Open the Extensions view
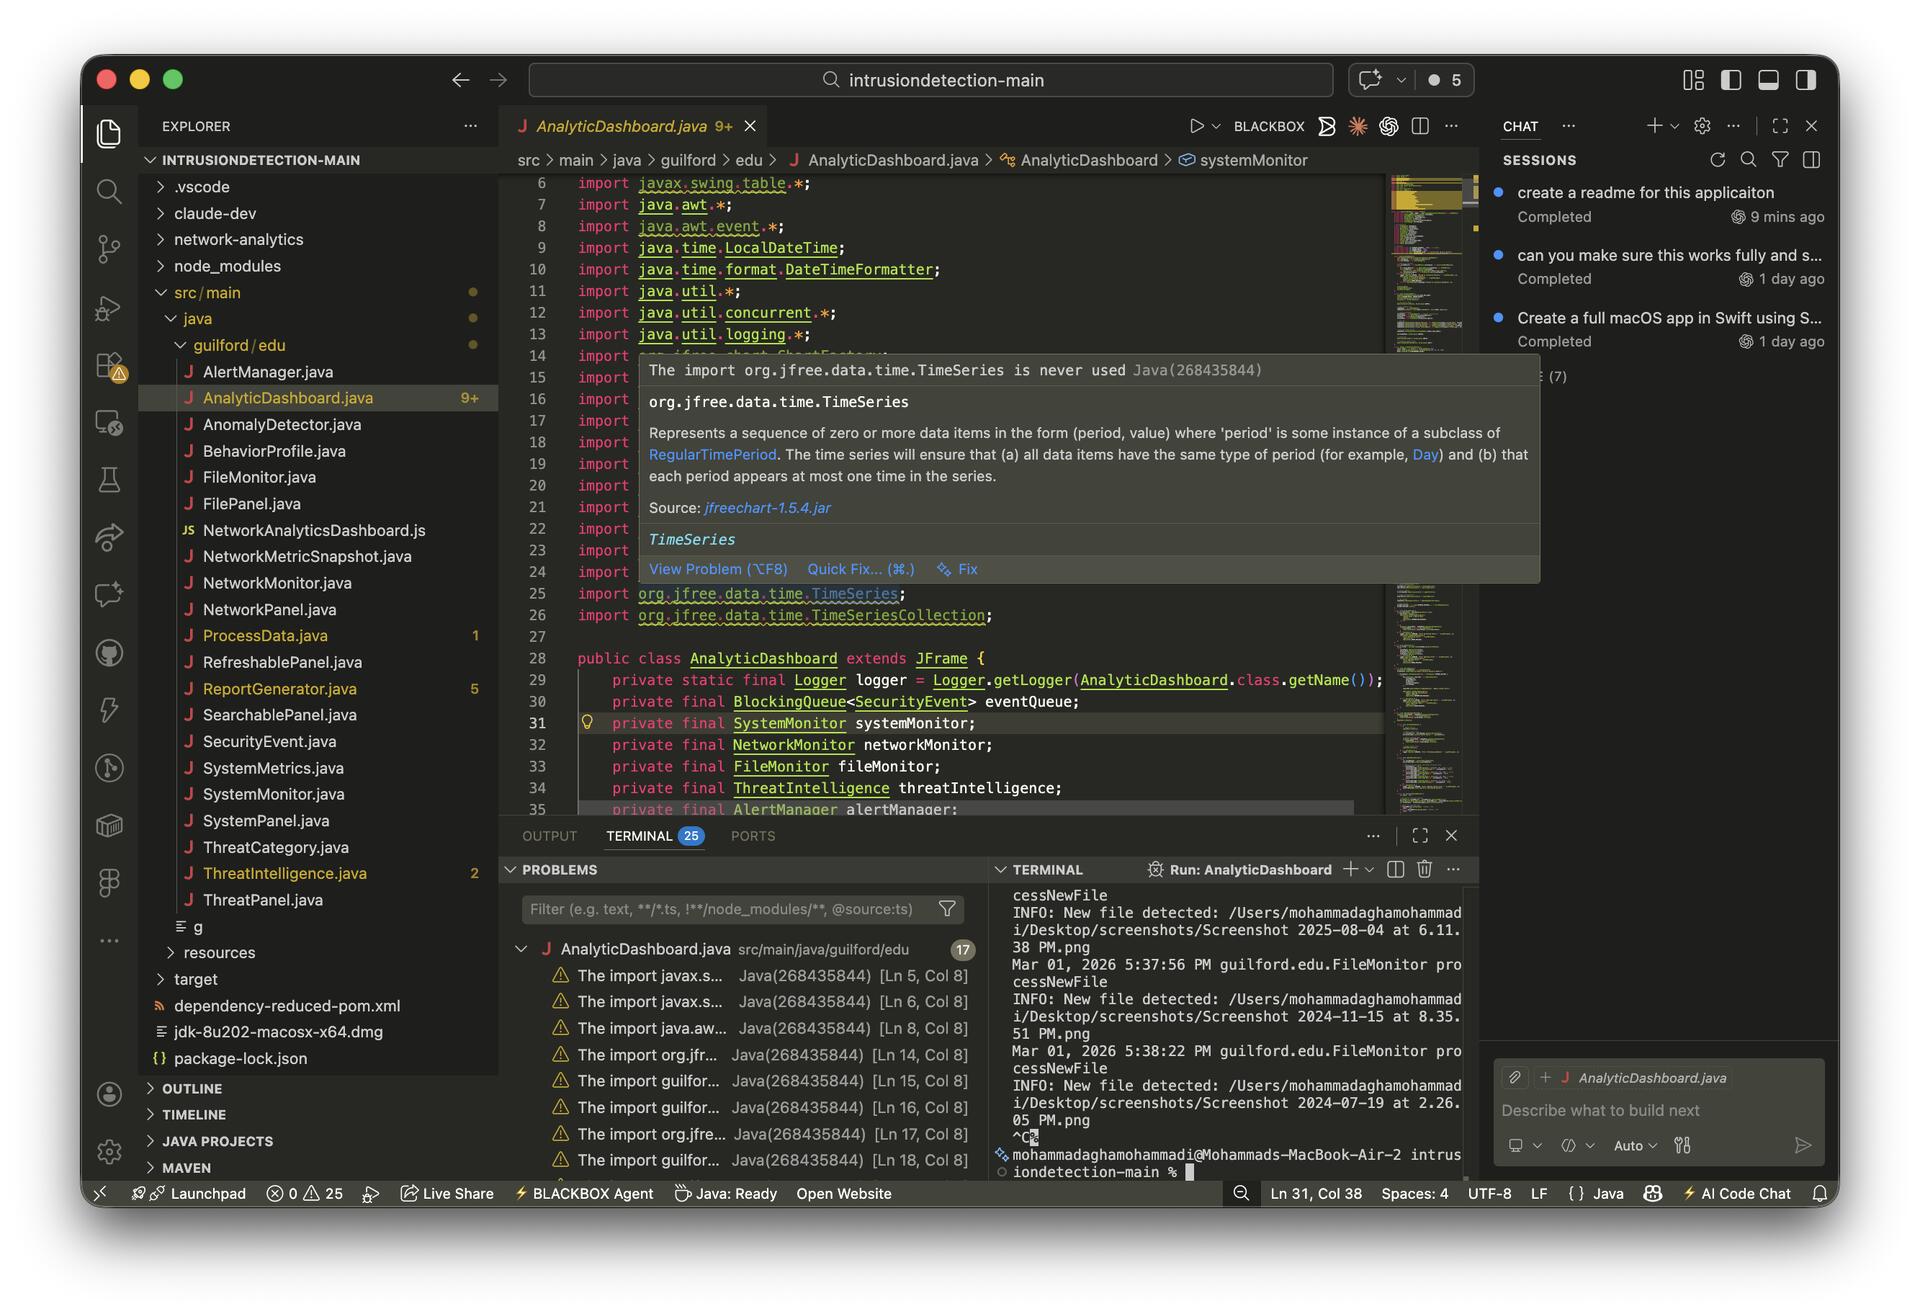 (109, 366)
